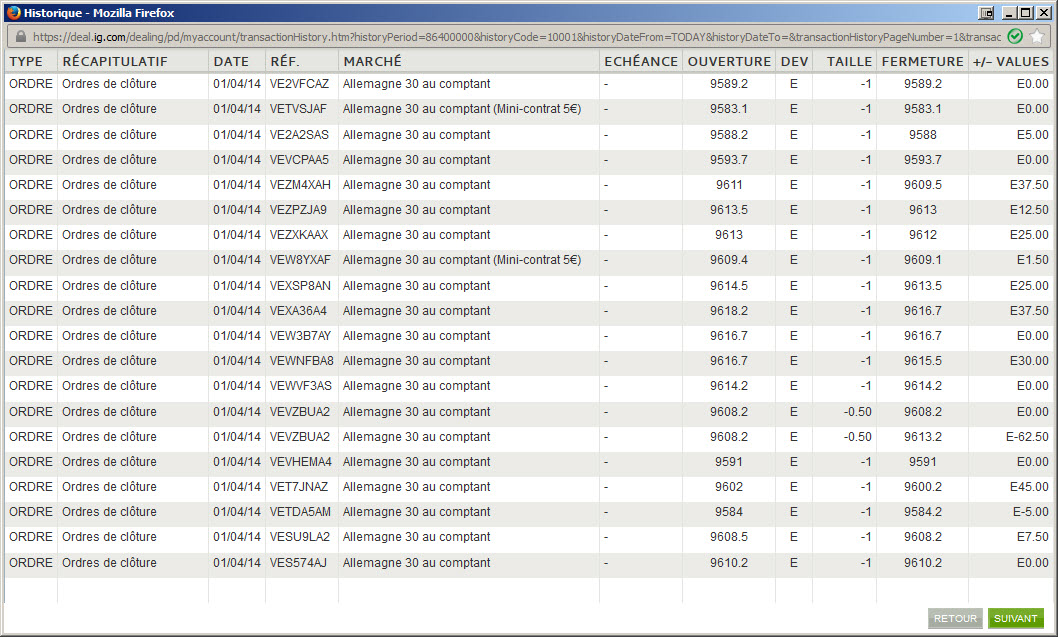Screen dimensions: 1058x637
Task: Click the Firefox logo in title bar
Action: (x=13, y=13)
